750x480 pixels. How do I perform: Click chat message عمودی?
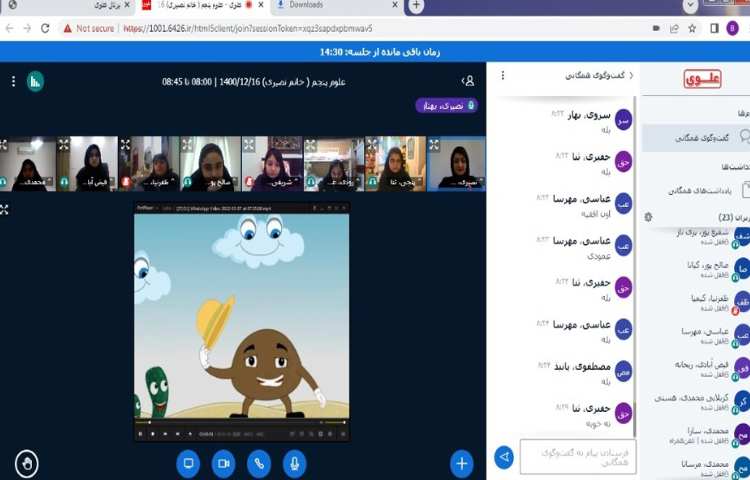(599, 256)
